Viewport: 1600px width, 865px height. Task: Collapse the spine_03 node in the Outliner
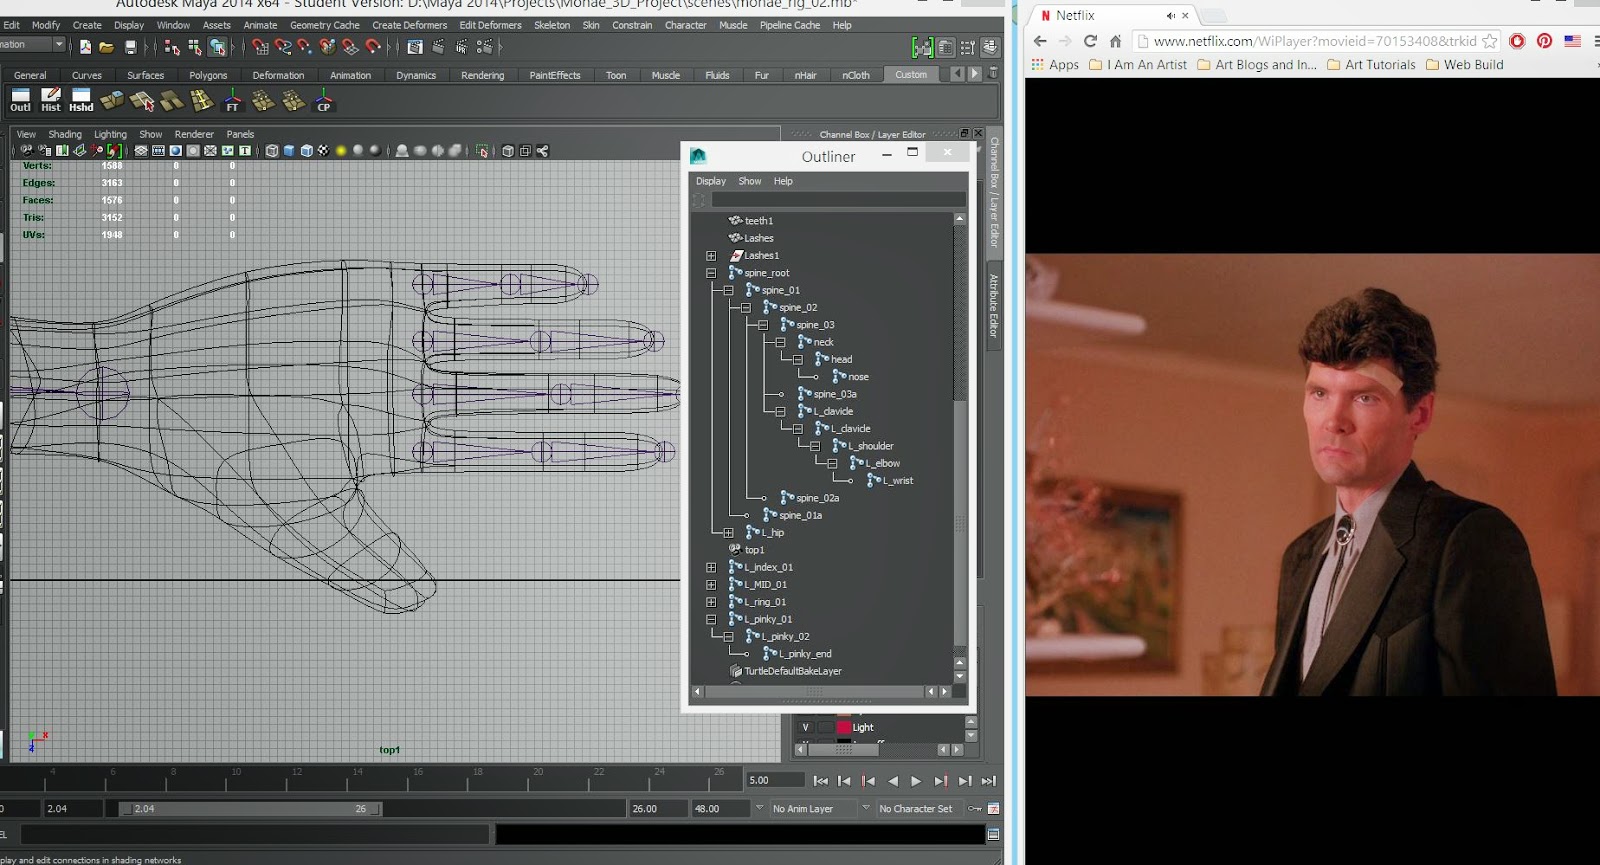(x=763, y=325)
